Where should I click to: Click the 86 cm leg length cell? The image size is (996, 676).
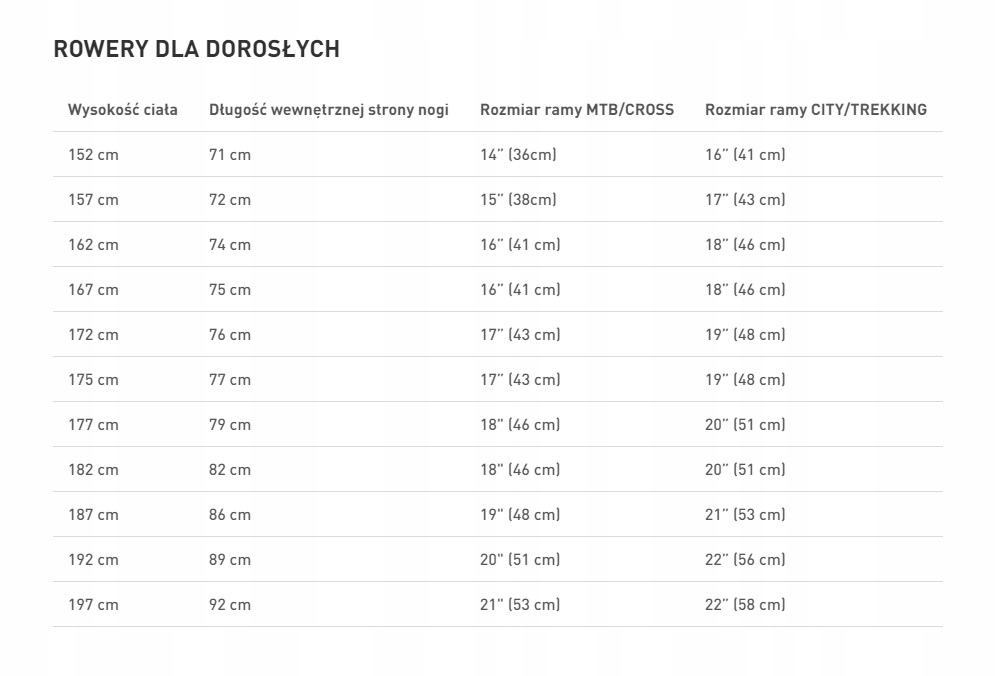click(230, 515)
